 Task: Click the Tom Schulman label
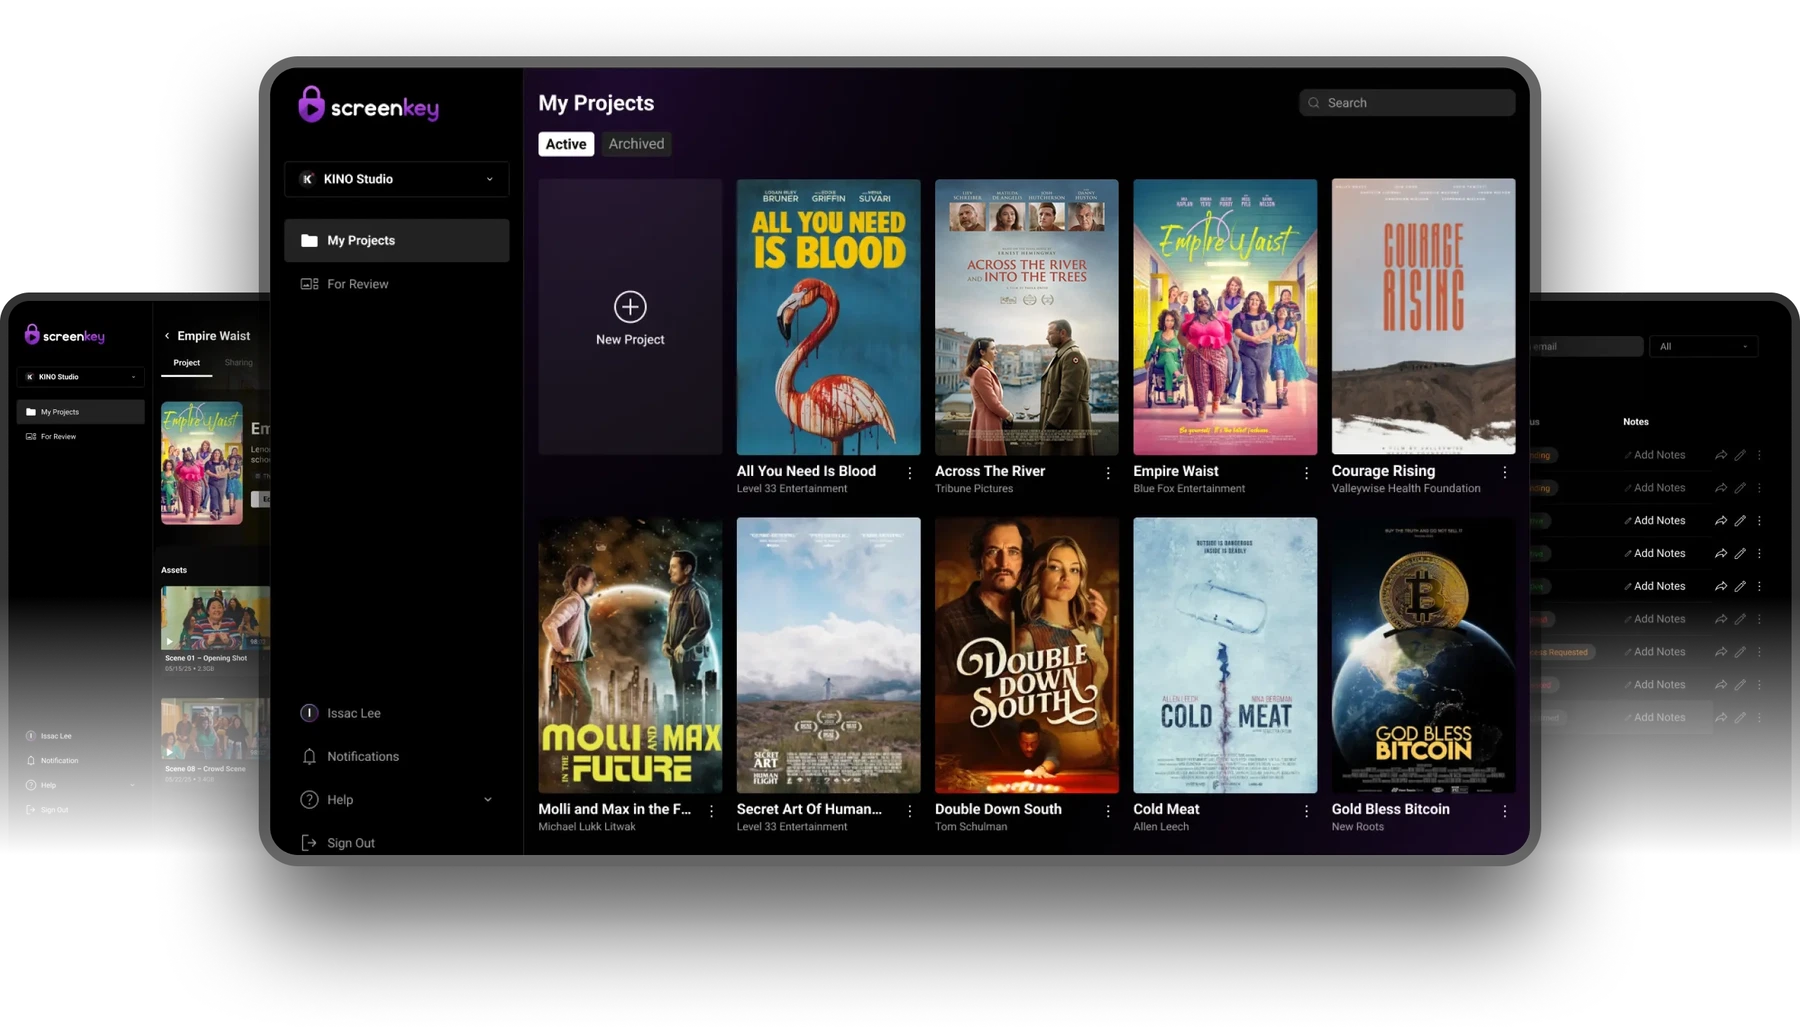point(971,827)
